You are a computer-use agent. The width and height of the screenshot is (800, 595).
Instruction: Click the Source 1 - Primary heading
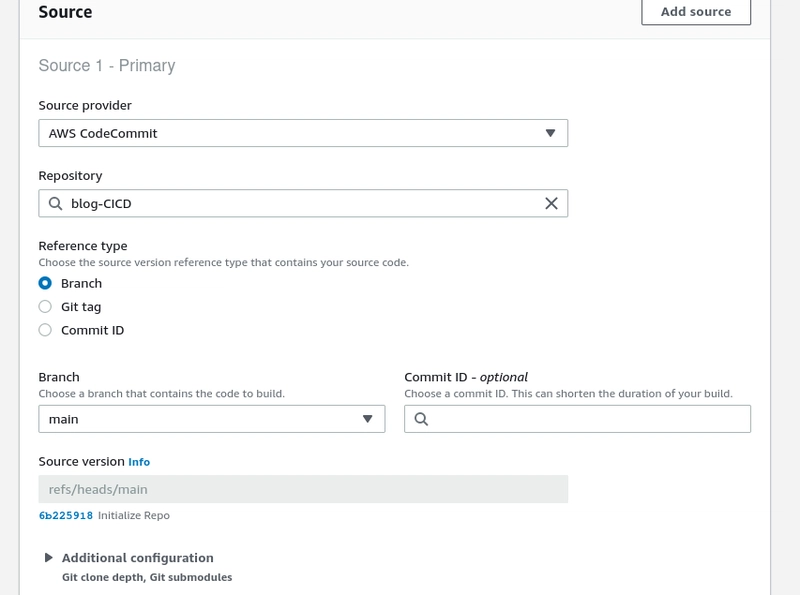click(x=107, y=66)
